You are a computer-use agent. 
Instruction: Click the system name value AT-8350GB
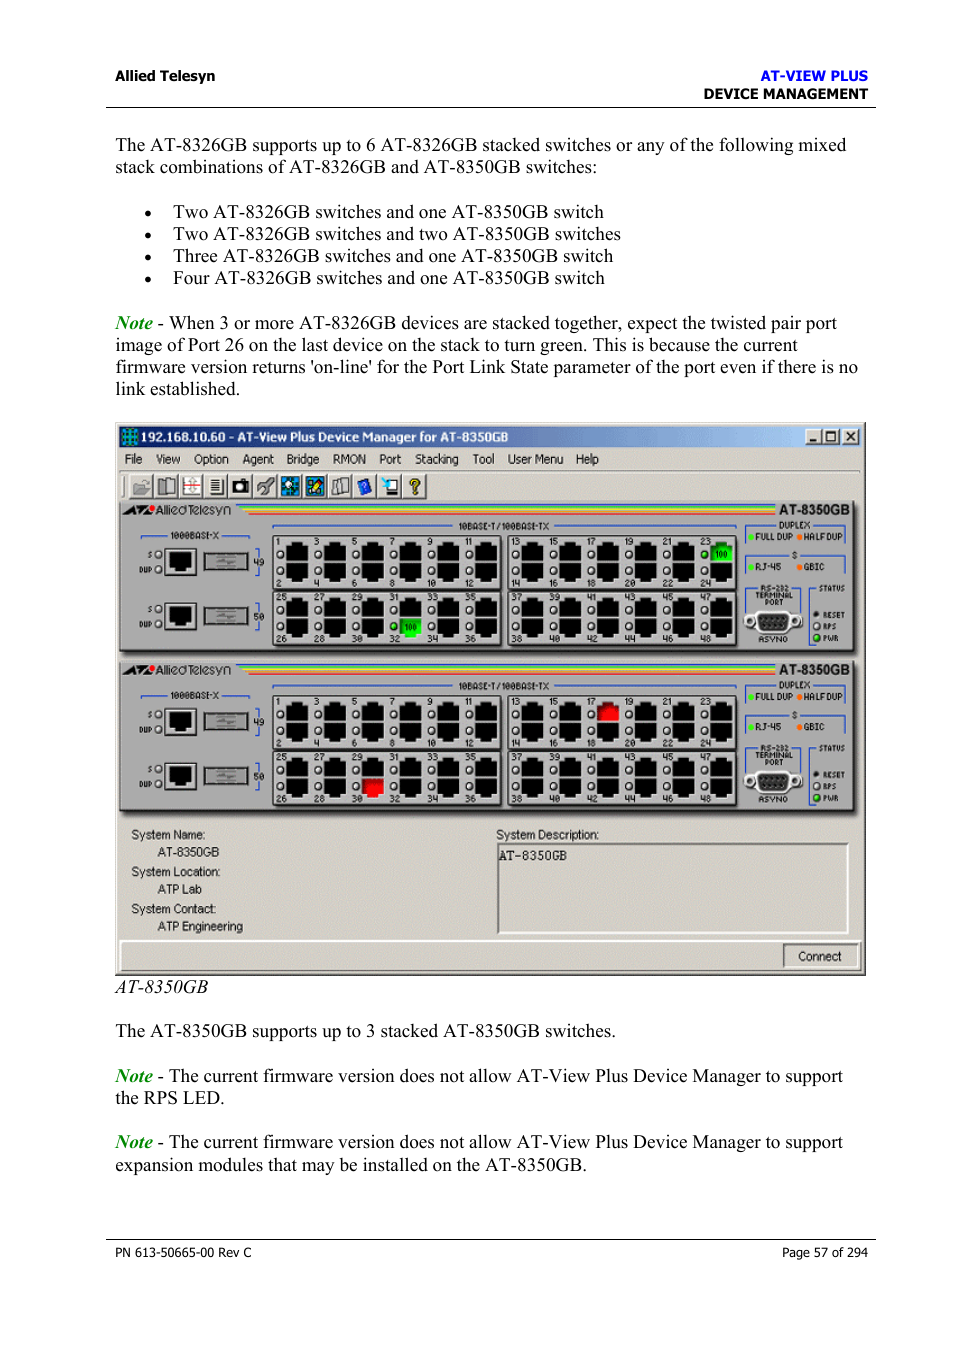(x=188, y=853)
